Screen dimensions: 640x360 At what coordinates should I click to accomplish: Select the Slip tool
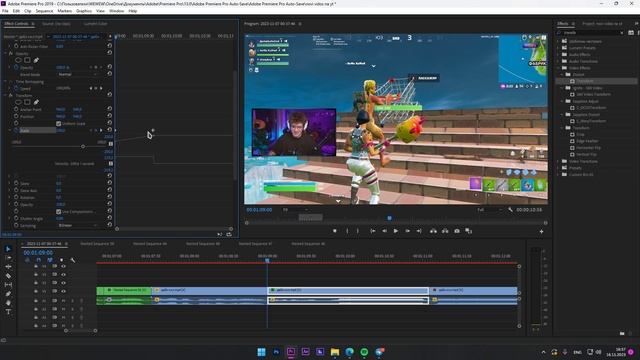coord(8,285)
